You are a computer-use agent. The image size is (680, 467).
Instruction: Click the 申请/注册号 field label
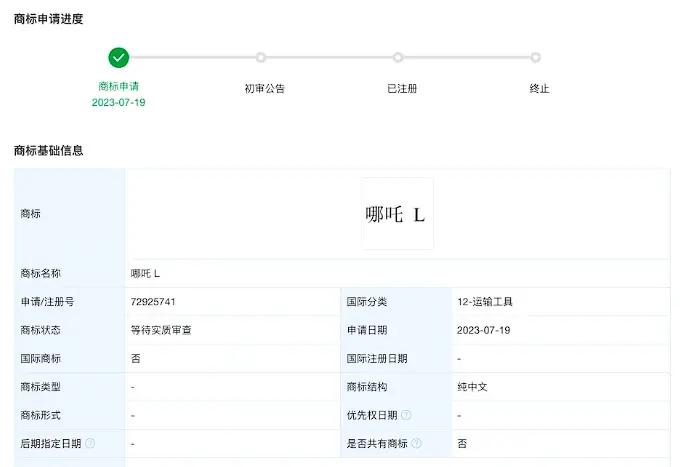[x=47, y=302]
